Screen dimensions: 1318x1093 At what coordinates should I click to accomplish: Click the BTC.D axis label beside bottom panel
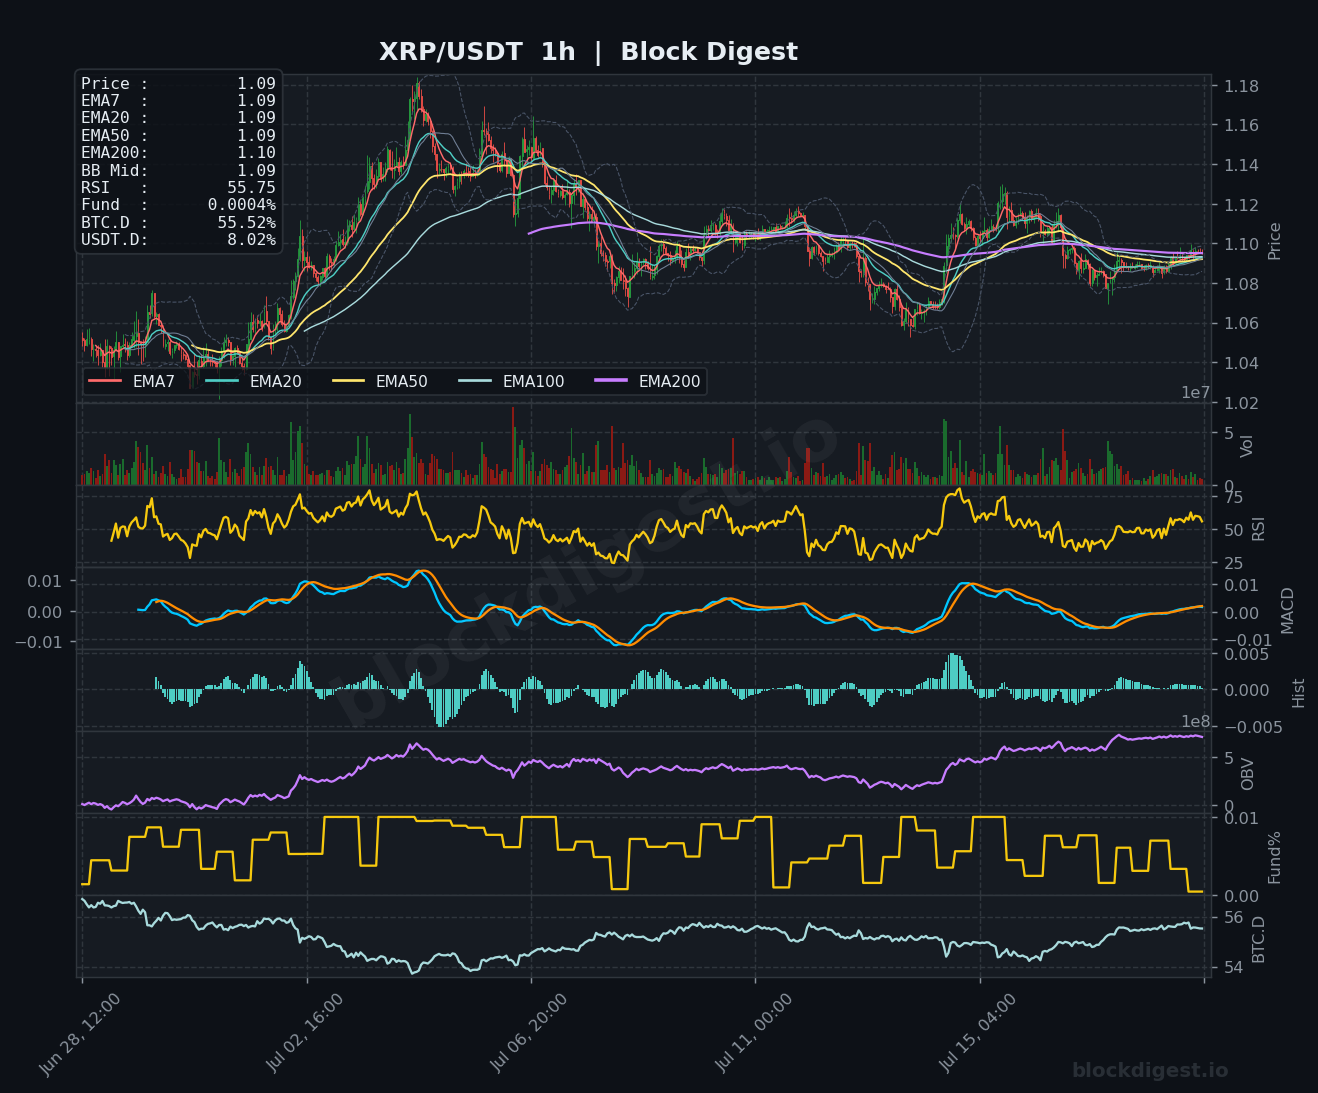point(1258,940)
